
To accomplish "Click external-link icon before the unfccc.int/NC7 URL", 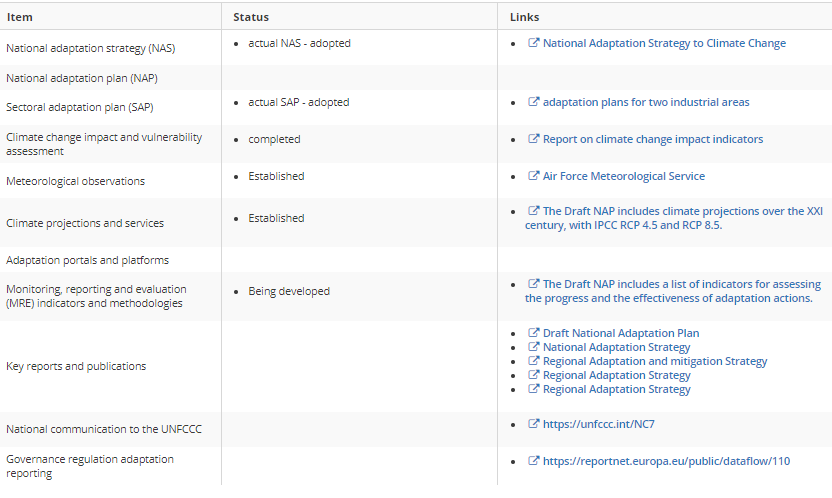I will tap(533, 423).
